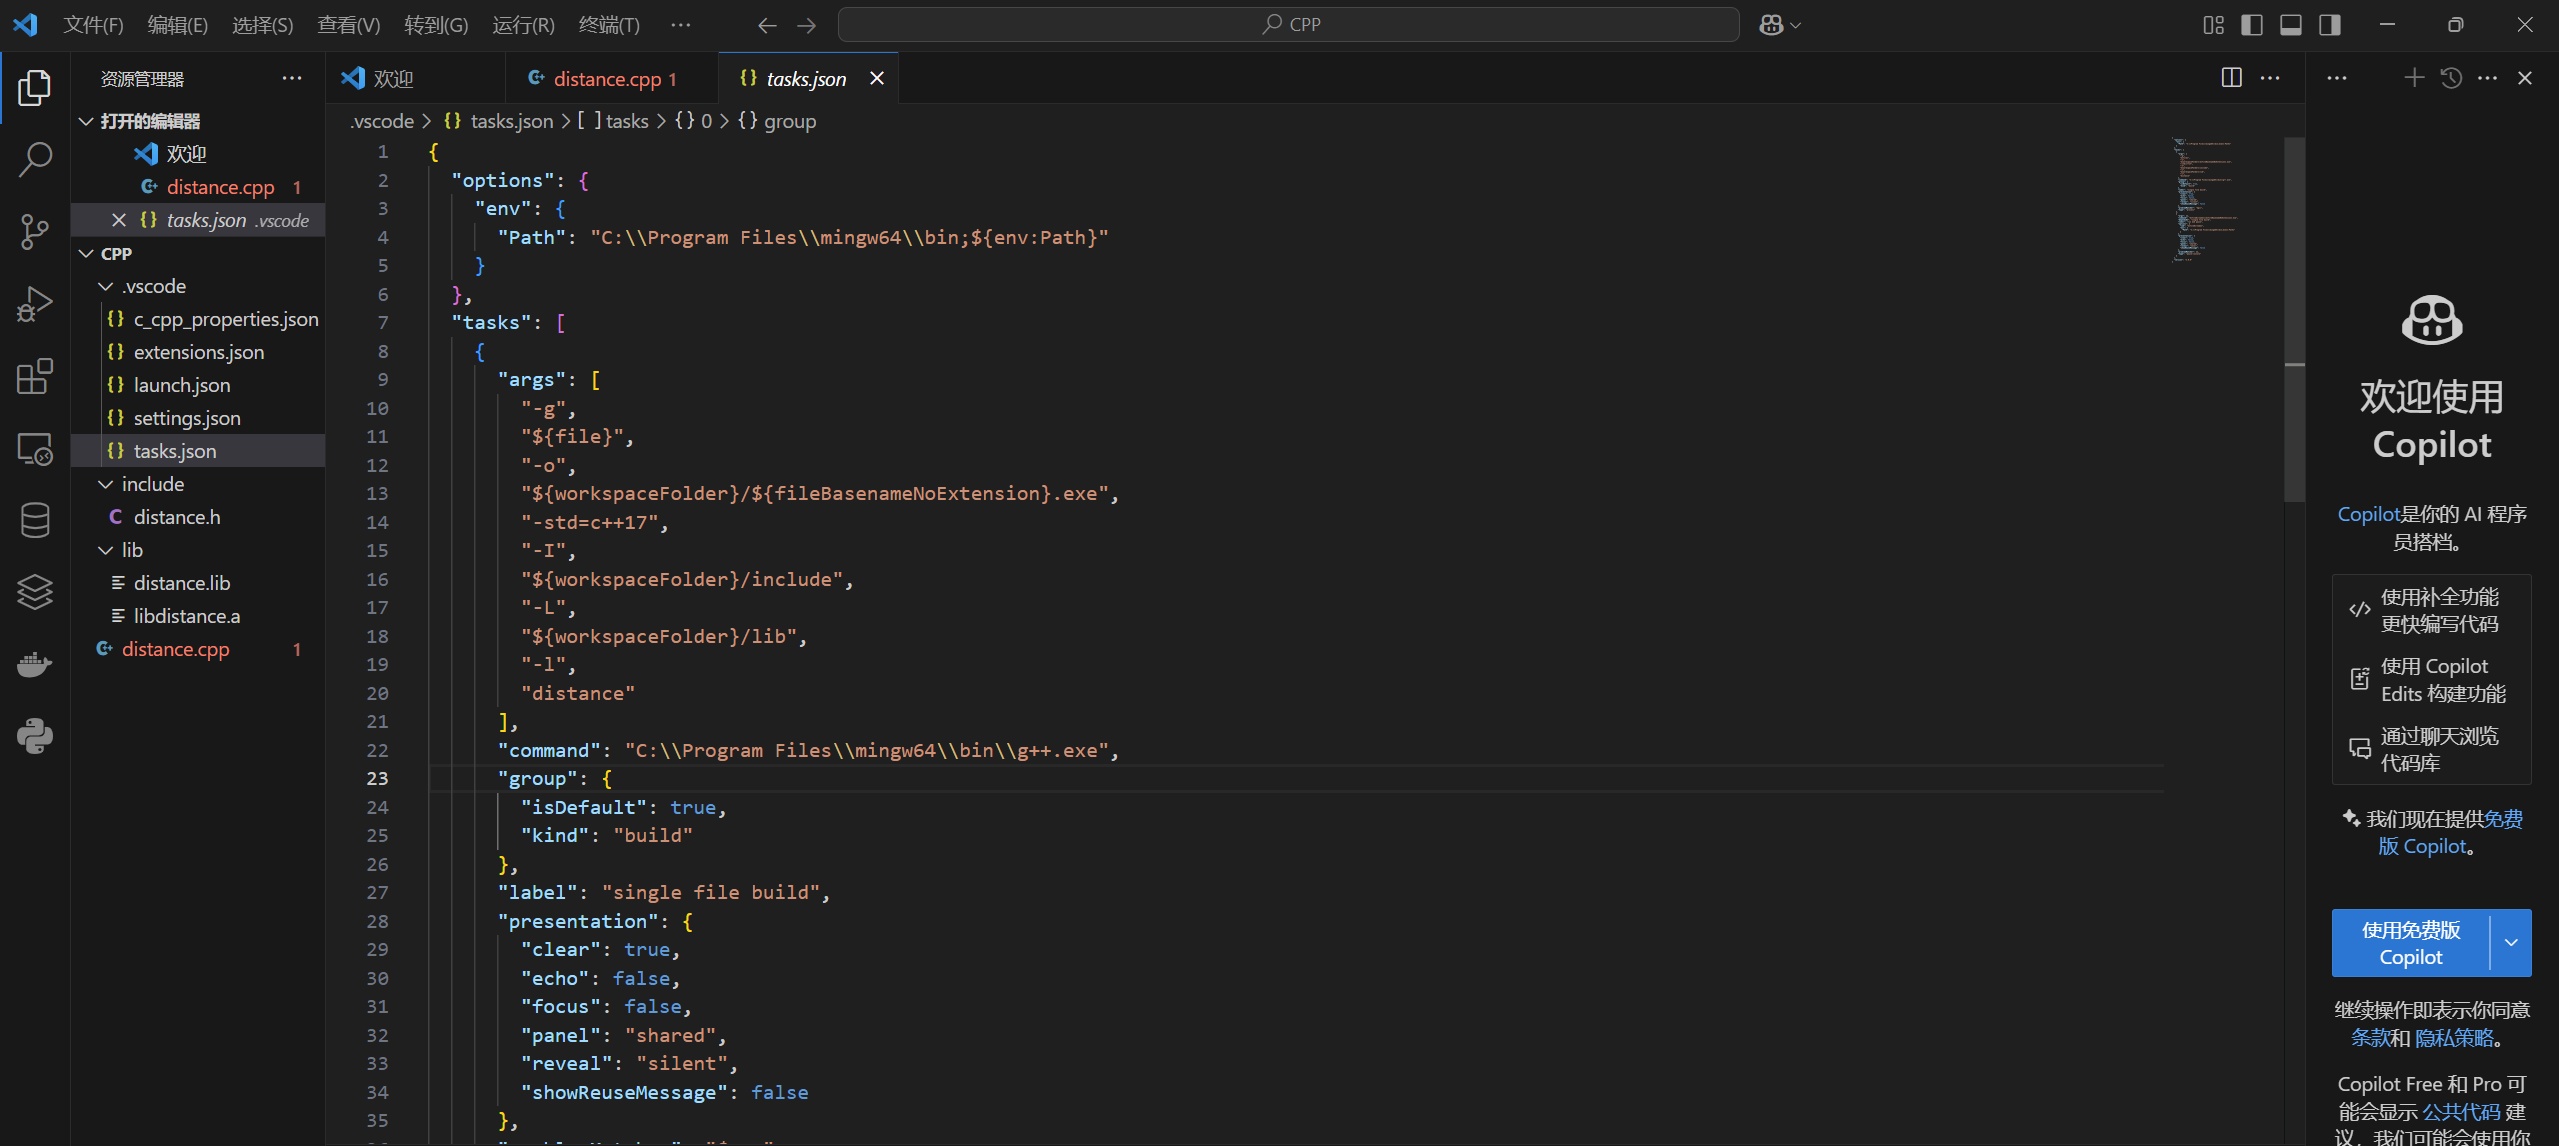Toggle the bottom panel visibility
The width and height of the screenshot is (2559, 1146).
(x=2291, y=25)
